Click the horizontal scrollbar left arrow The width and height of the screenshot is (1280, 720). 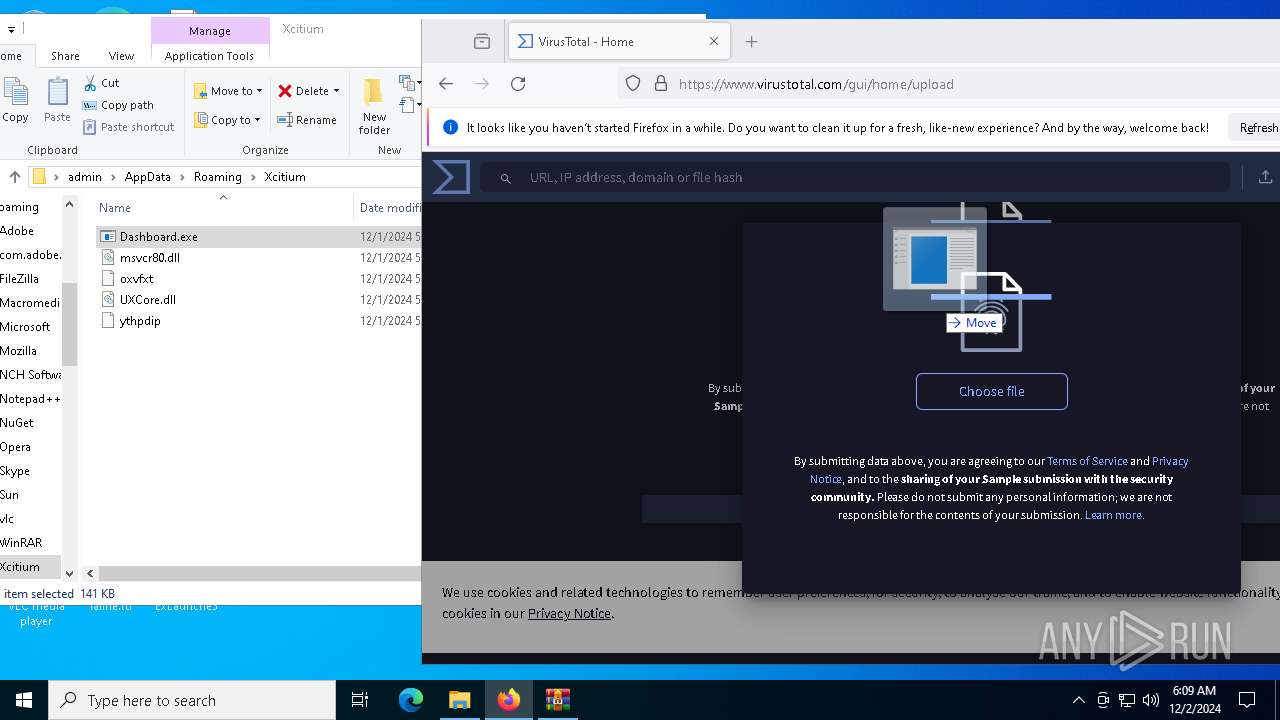pos(90,573)
